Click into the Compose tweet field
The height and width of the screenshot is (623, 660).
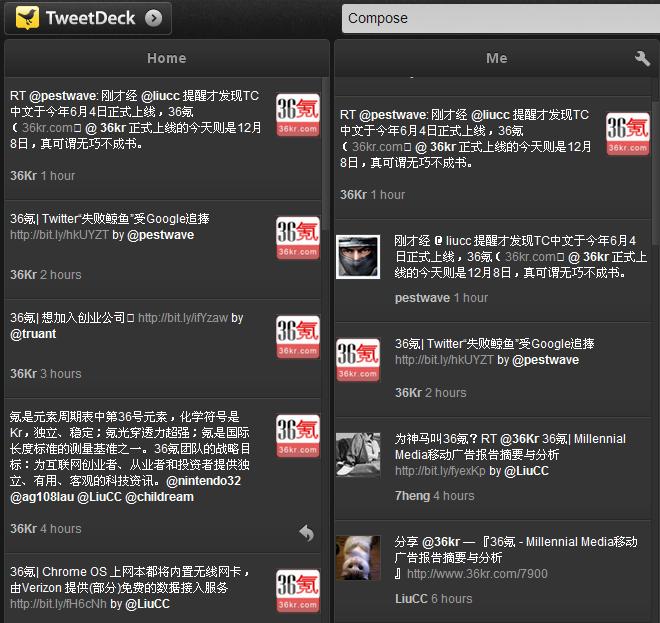click(500, 19)
